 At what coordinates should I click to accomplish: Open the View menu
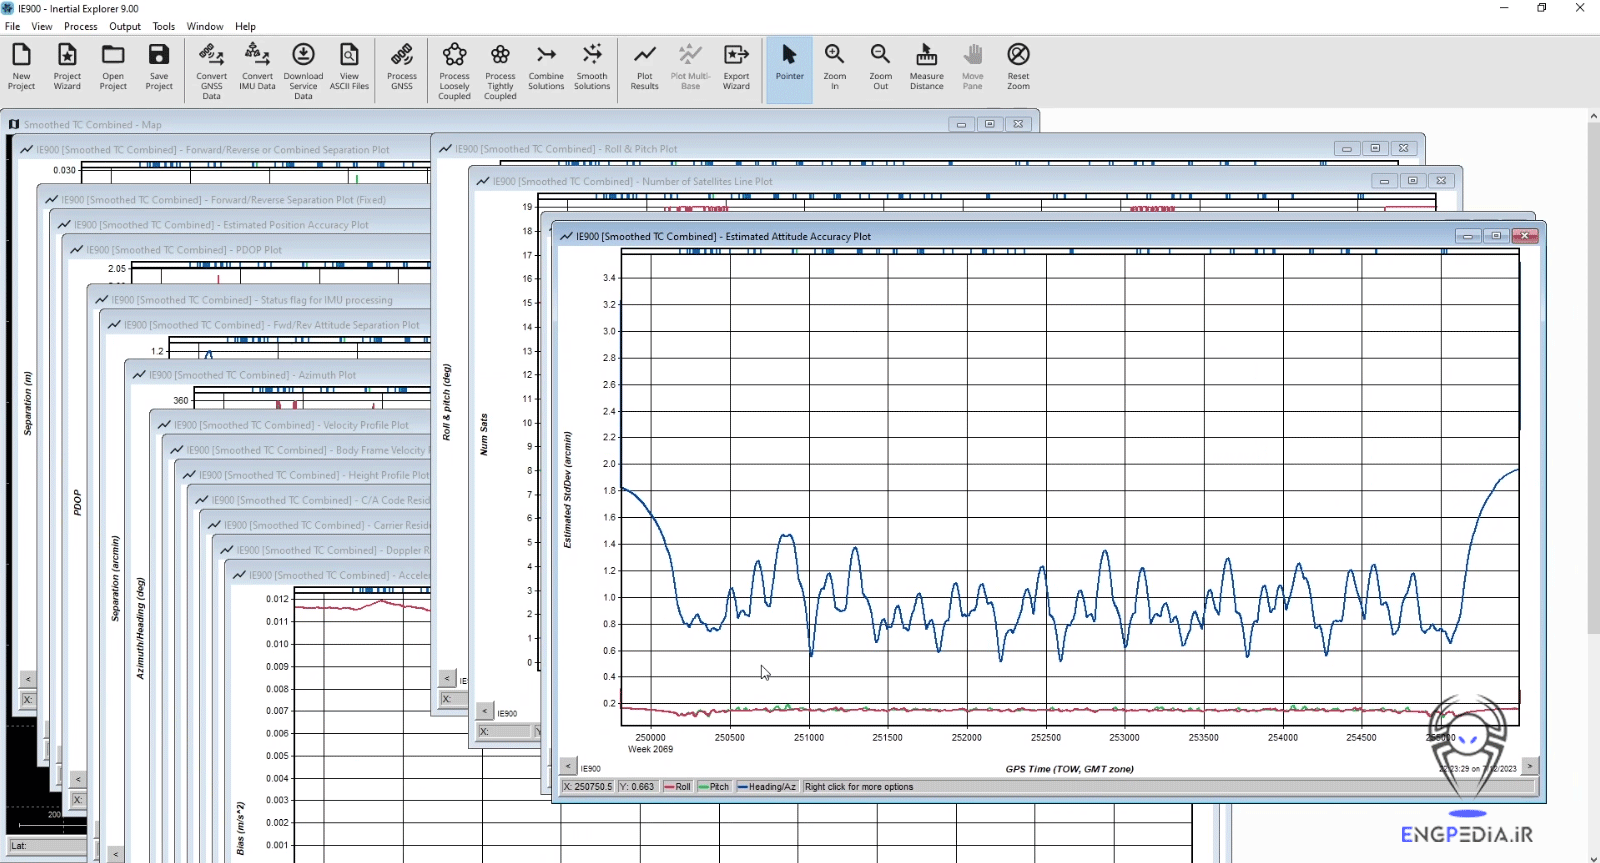(x=42, y=26)
